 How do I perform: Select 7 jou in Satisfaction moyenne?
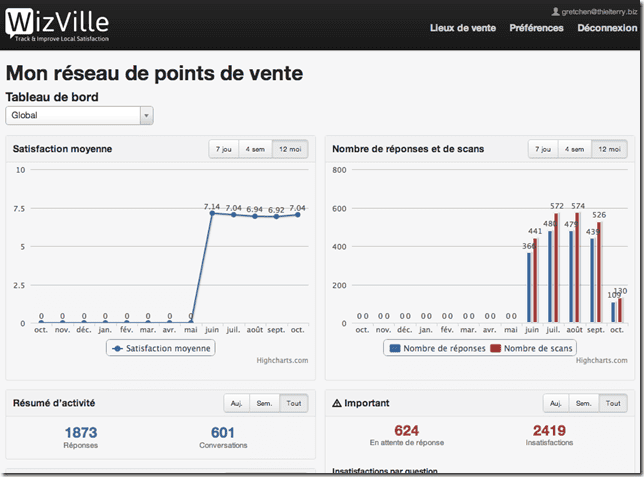coord(224,149)
